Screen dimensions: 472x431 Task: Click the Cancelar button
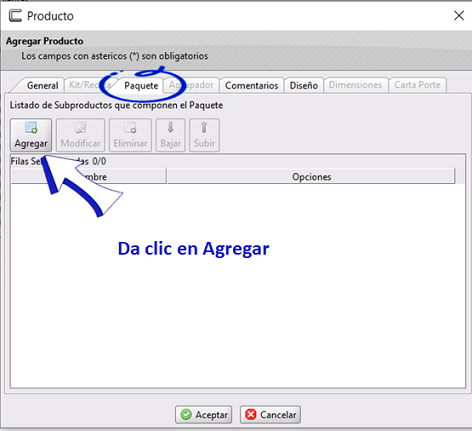click(x=270, y=415)
